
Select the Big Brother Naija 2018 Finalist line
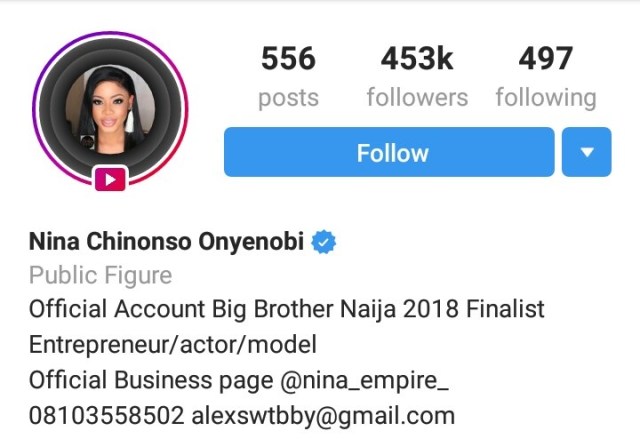pyautogui.click(x=287, y=309)
